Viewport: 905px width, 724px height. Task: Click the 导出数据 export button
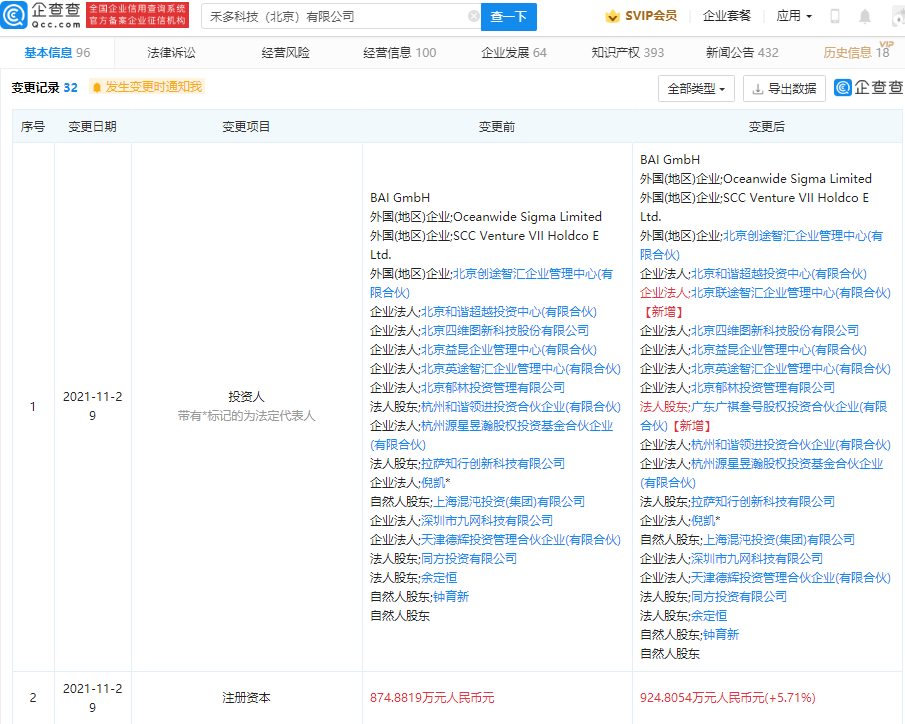click(x=784, y=89)
